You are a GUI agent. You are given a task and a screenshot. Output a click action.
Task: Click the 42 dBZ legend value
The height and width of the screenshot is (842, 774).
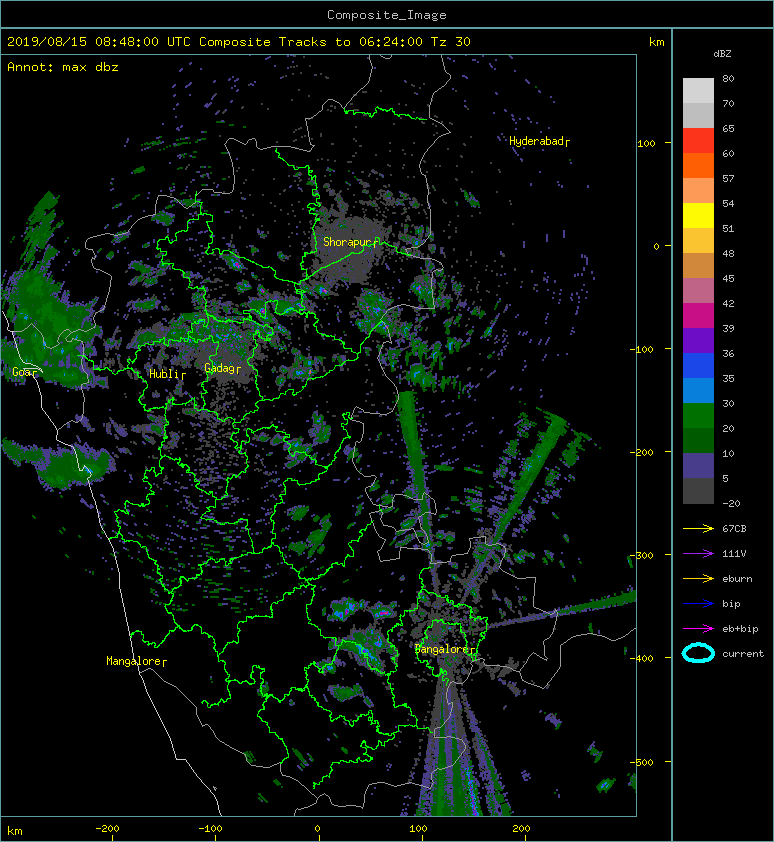[728, 303]
